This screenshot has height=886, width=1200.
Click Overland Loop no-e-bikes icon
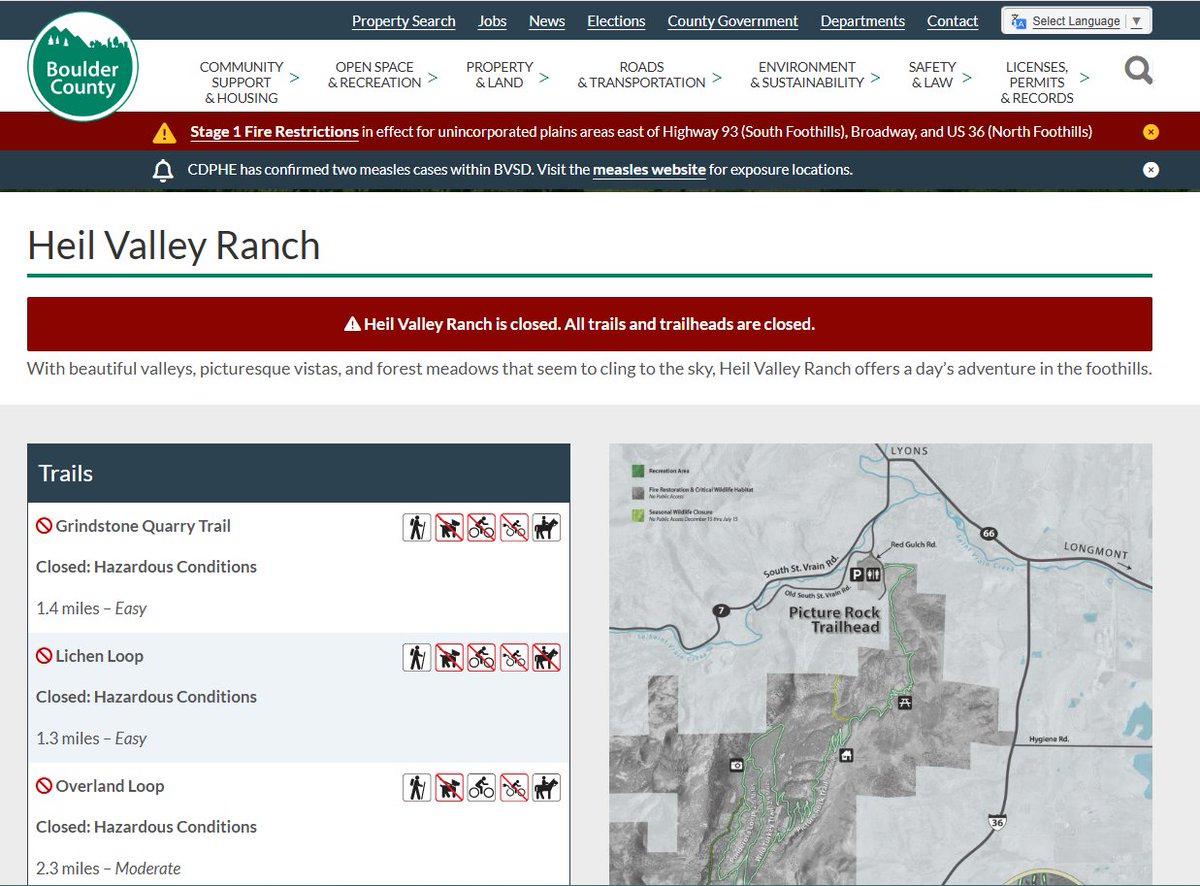tap(514, 787)
